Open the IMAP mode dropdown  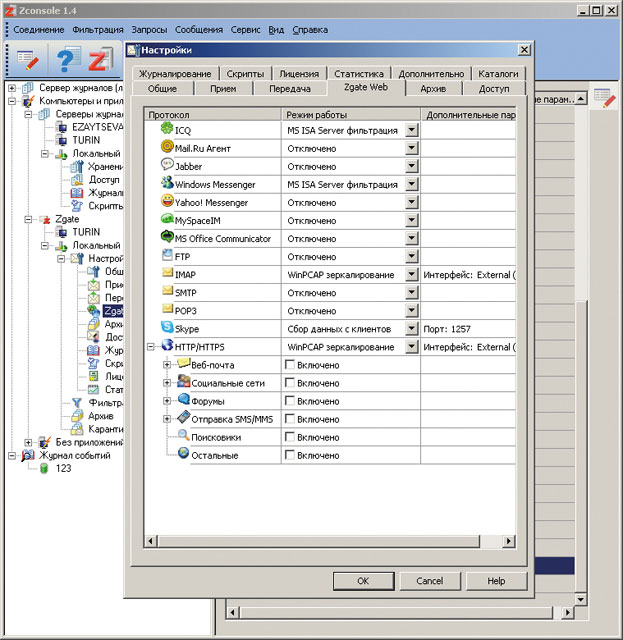(x=412, y=274)
